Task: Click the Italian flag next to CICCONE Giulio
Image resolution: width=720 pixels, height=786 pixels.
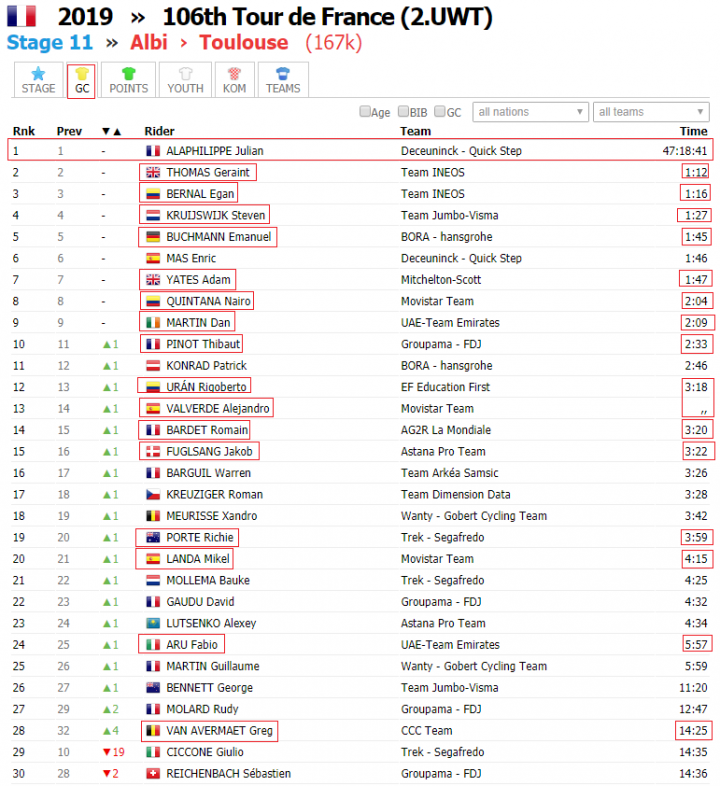Action: pyautogui.click(x=153, y=752)
